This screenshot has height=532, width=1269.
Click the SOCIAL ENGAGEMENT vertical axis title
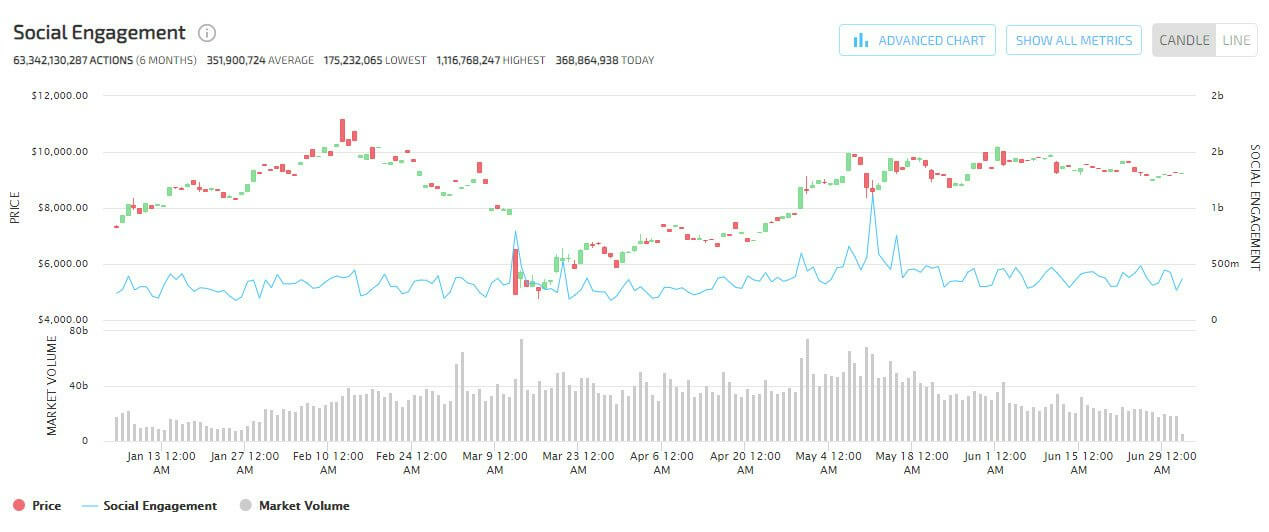[x=1255, y=208]
